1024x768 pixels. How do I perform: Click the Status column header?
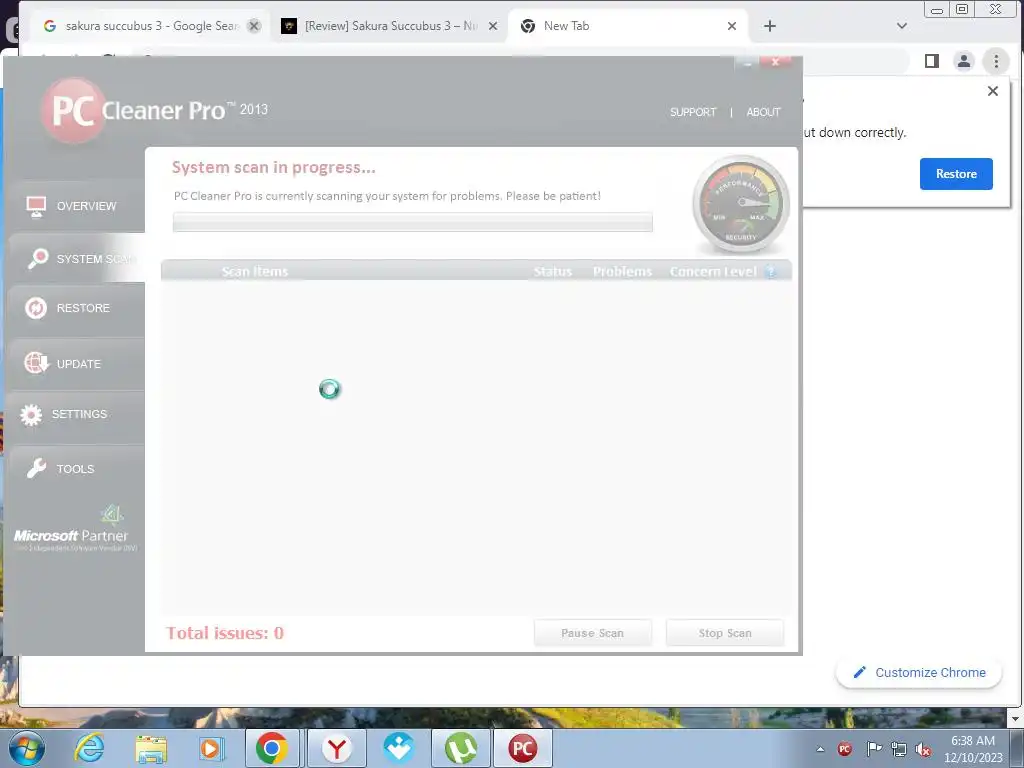coord(552,272)
